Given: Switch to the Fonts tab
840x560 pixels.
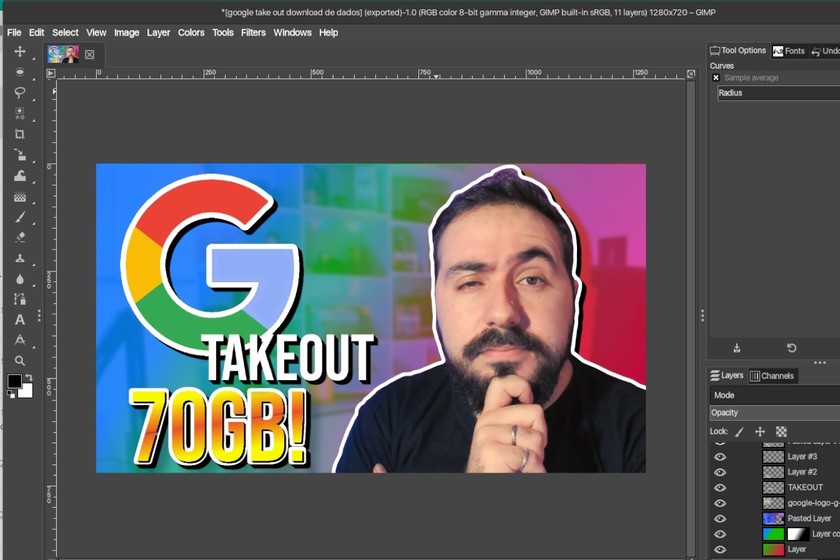Looking at the screenshot, I should 789,51.
